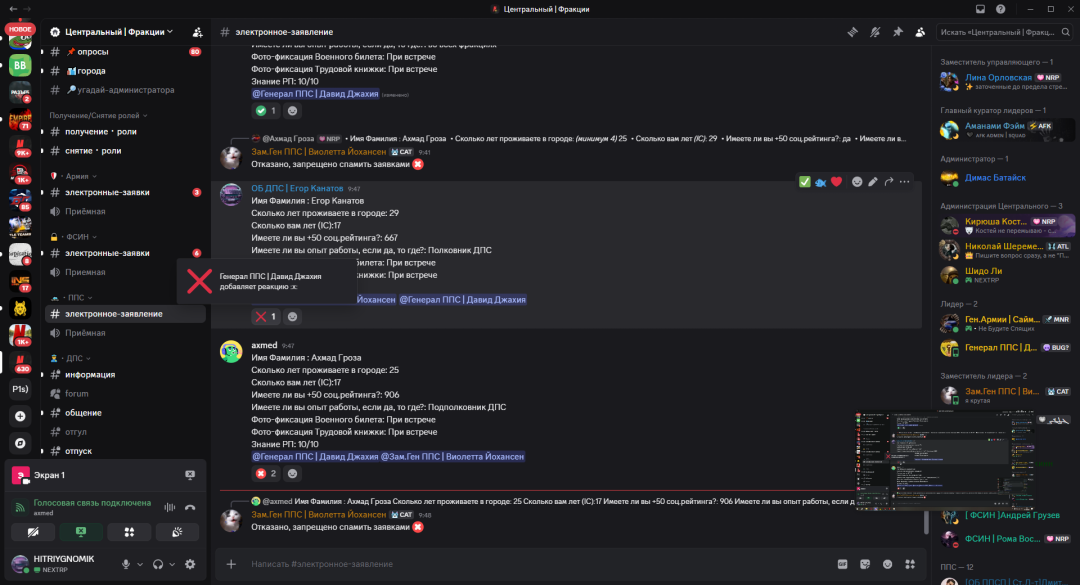Mute microphone in user panel

(126, 564)
